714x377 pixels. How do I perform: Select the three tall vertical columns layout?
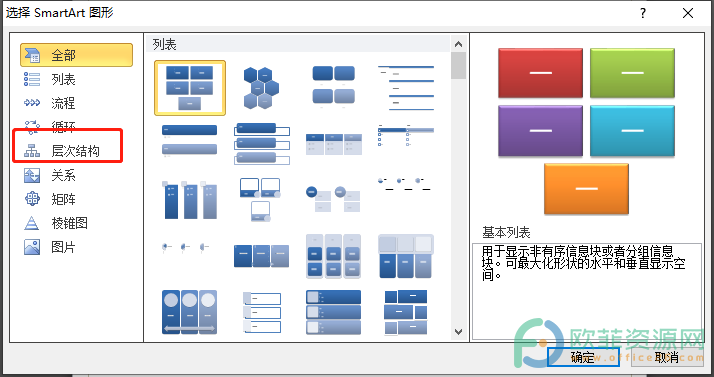tap(189, 199)
